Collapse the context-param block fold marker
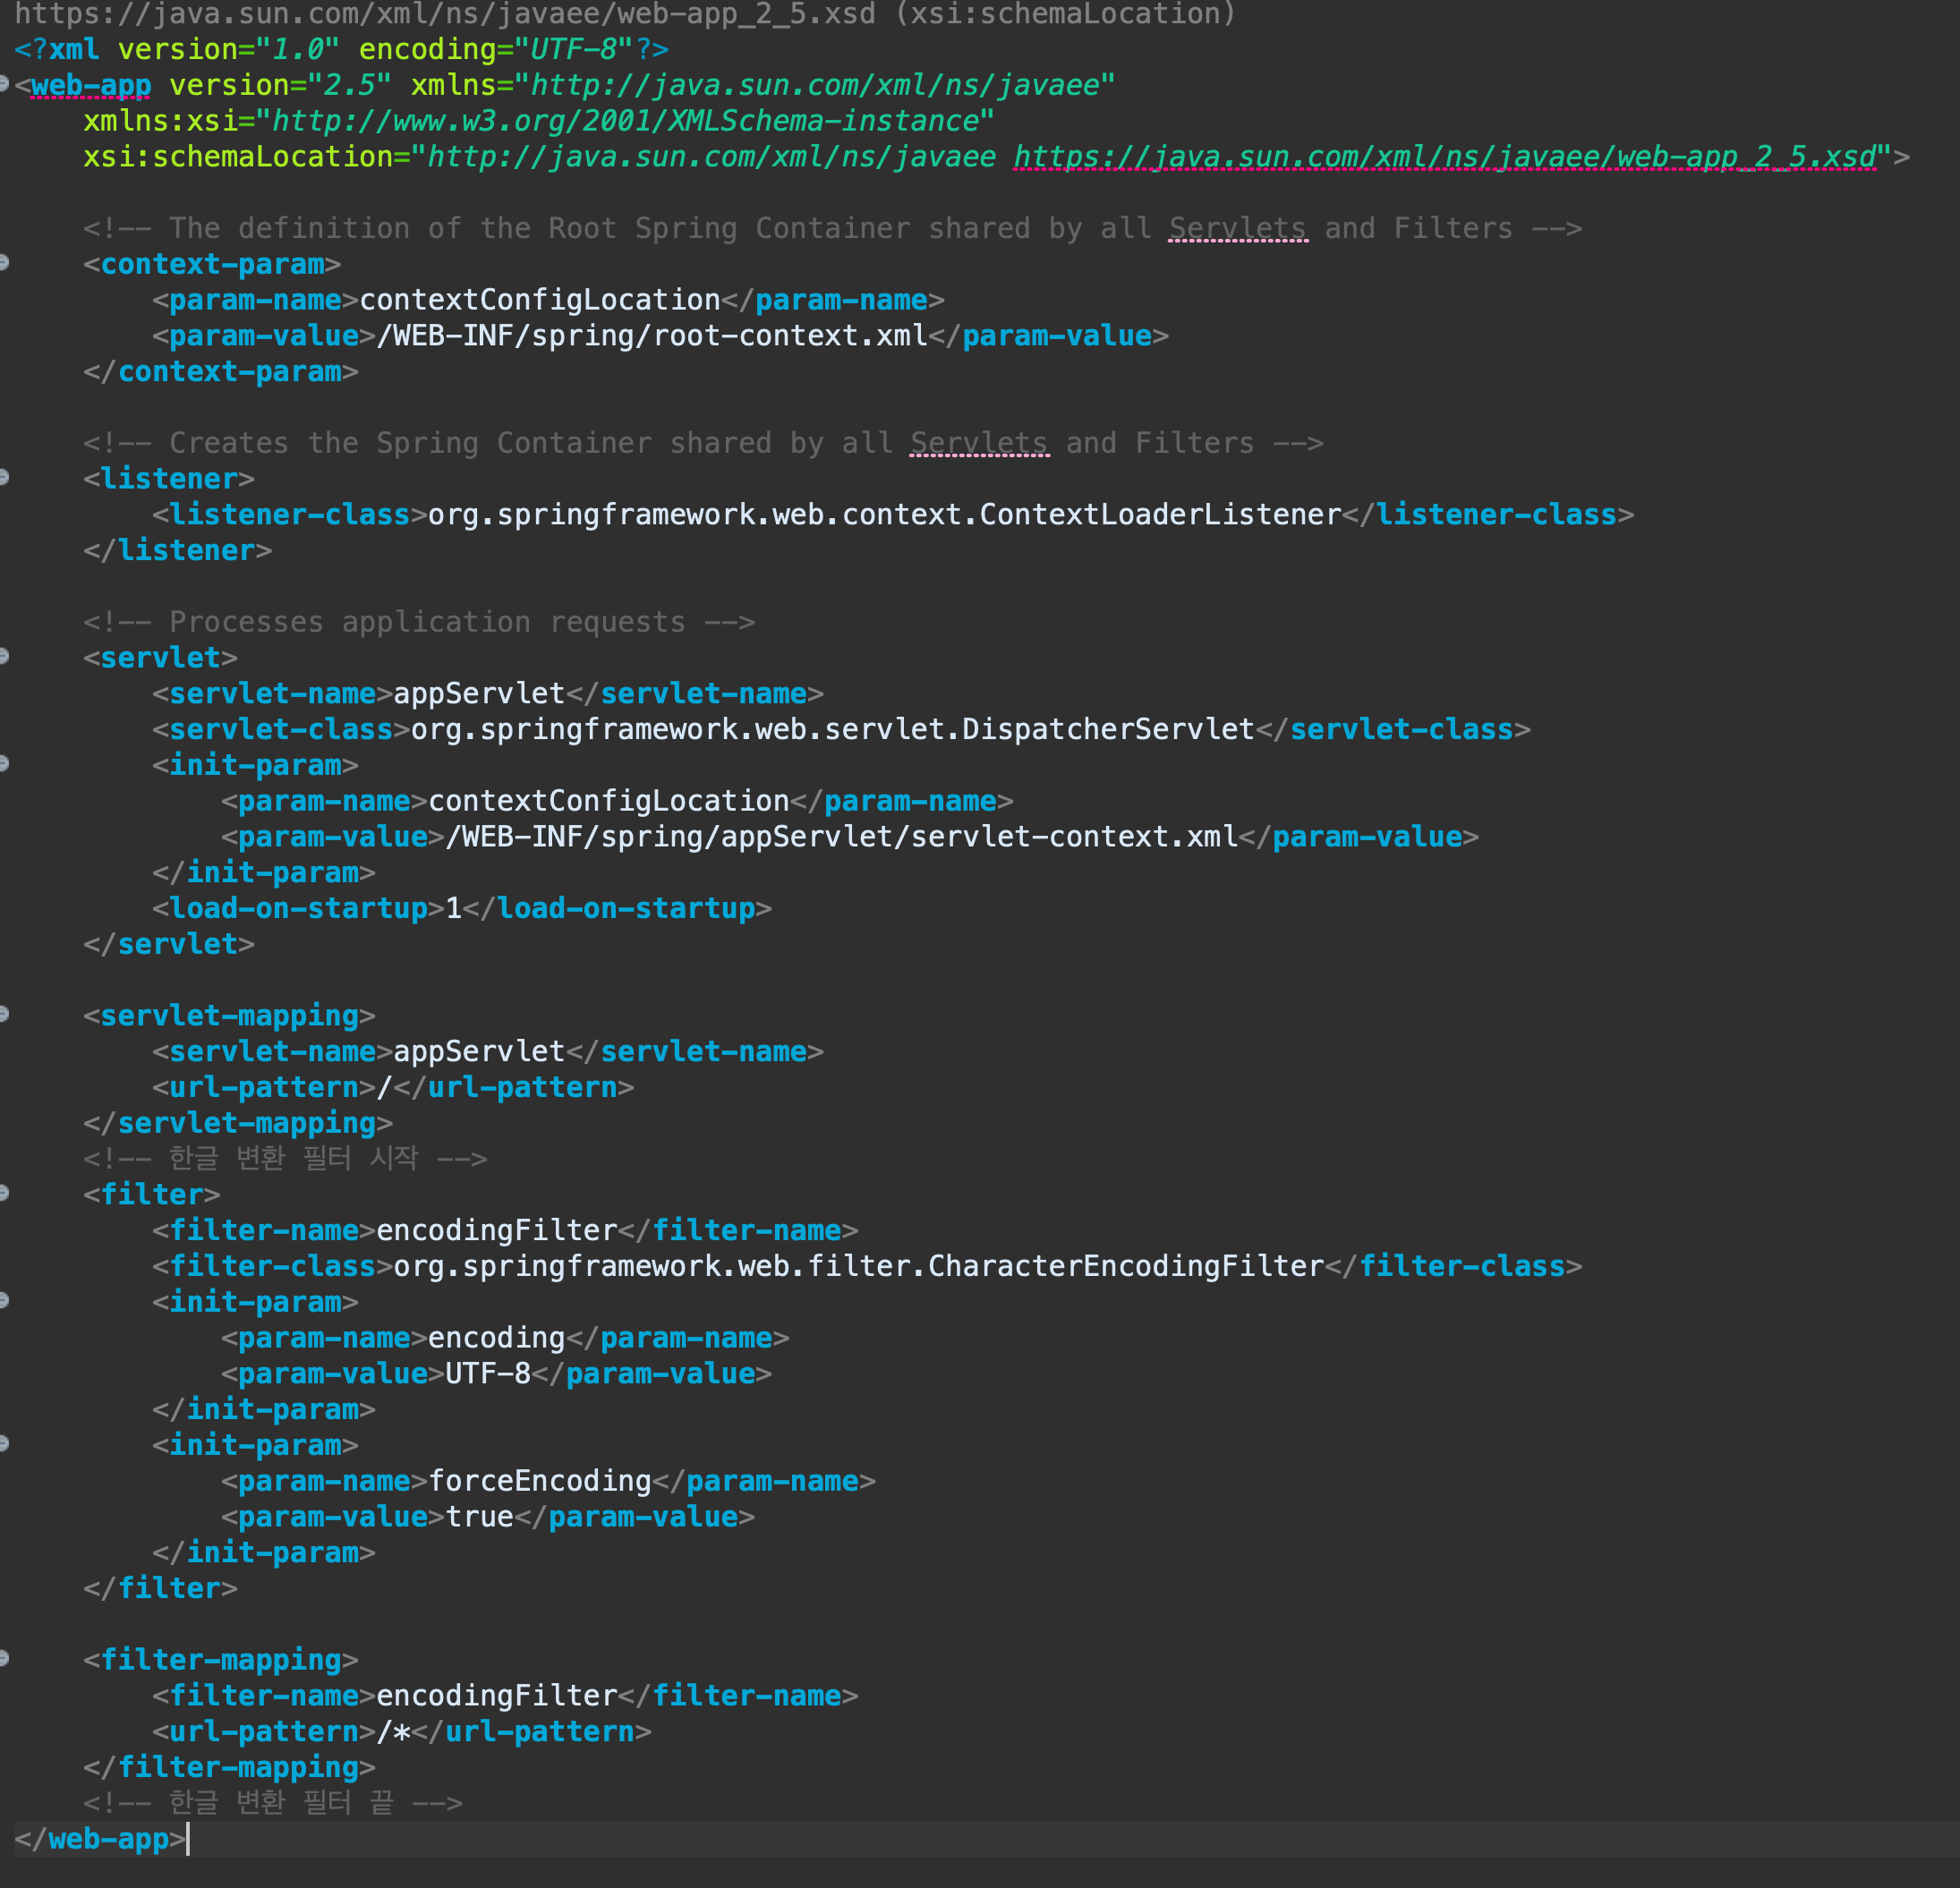Image resolution: width=1960 pixels, height=1888 pixels. click(4, 263)
